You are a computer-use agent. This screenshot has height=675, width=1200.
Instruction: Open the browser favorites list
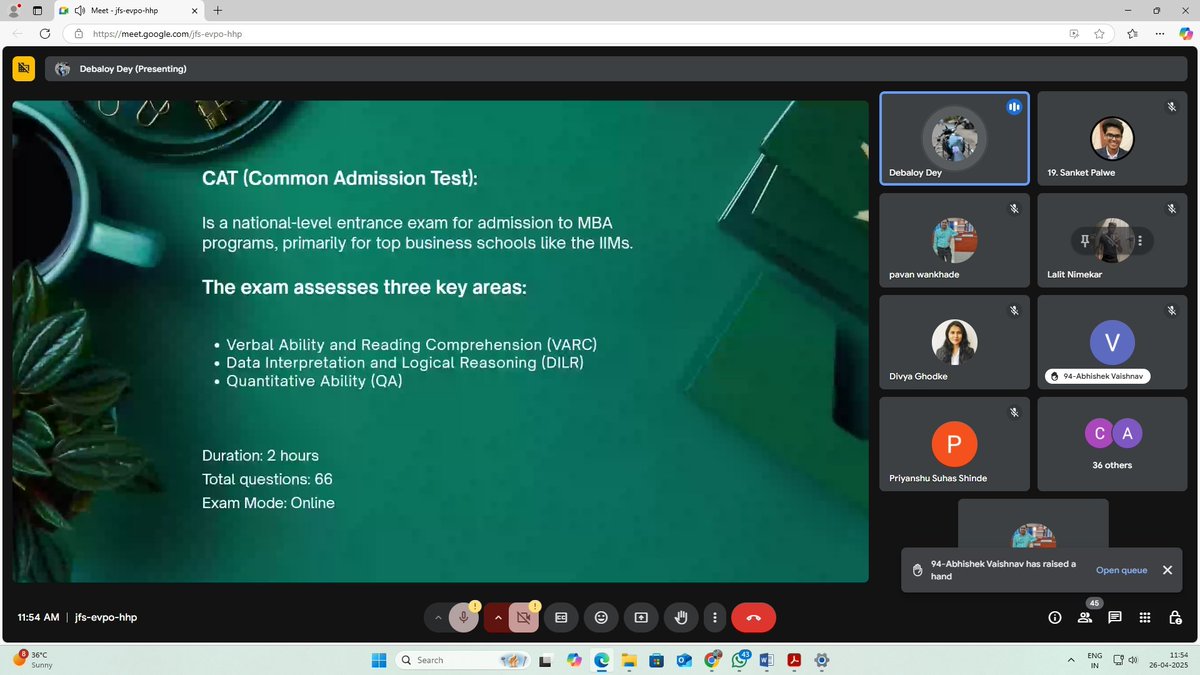[1132, 33]
